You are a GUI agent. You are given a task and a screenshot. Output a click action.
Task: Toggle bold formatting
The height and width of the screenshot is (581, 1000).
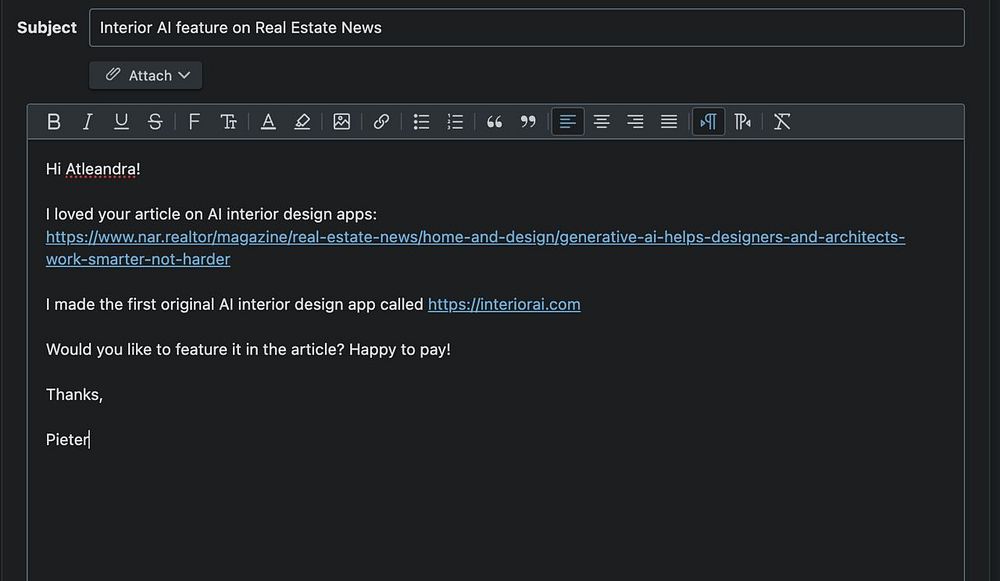coord(54,122)
